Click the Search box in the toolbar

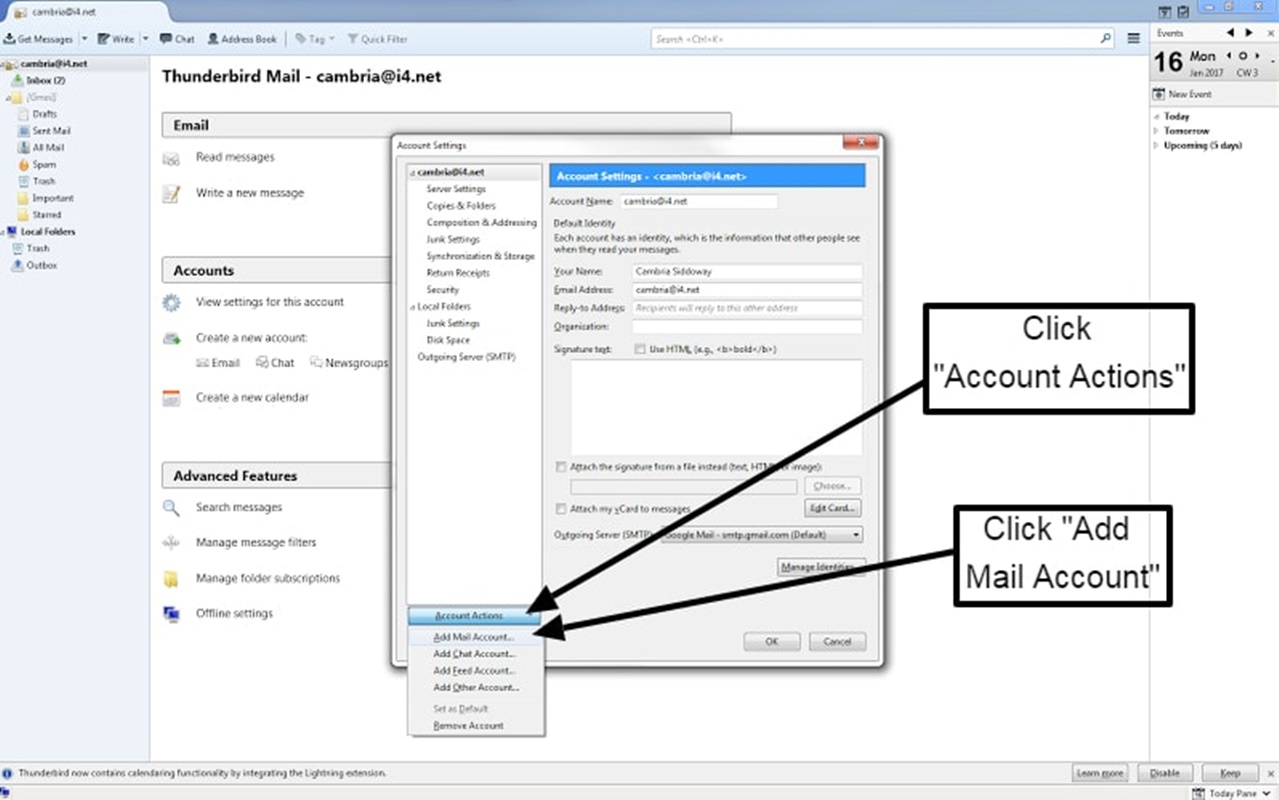click(882, 39)
